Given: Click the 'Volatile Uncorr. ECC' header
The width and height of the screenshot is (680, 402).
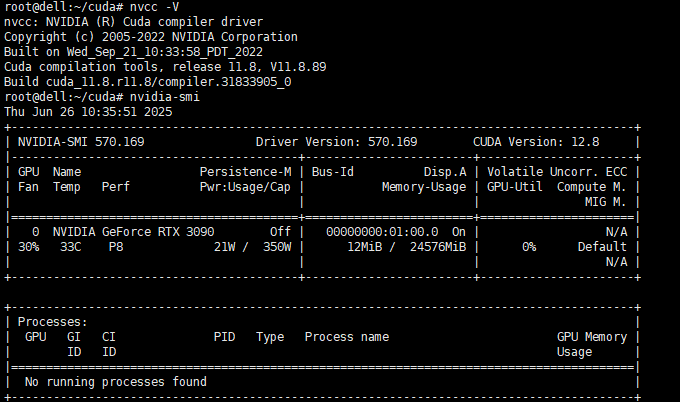Looking at the screenshot, I should click(x=557, y=172).
